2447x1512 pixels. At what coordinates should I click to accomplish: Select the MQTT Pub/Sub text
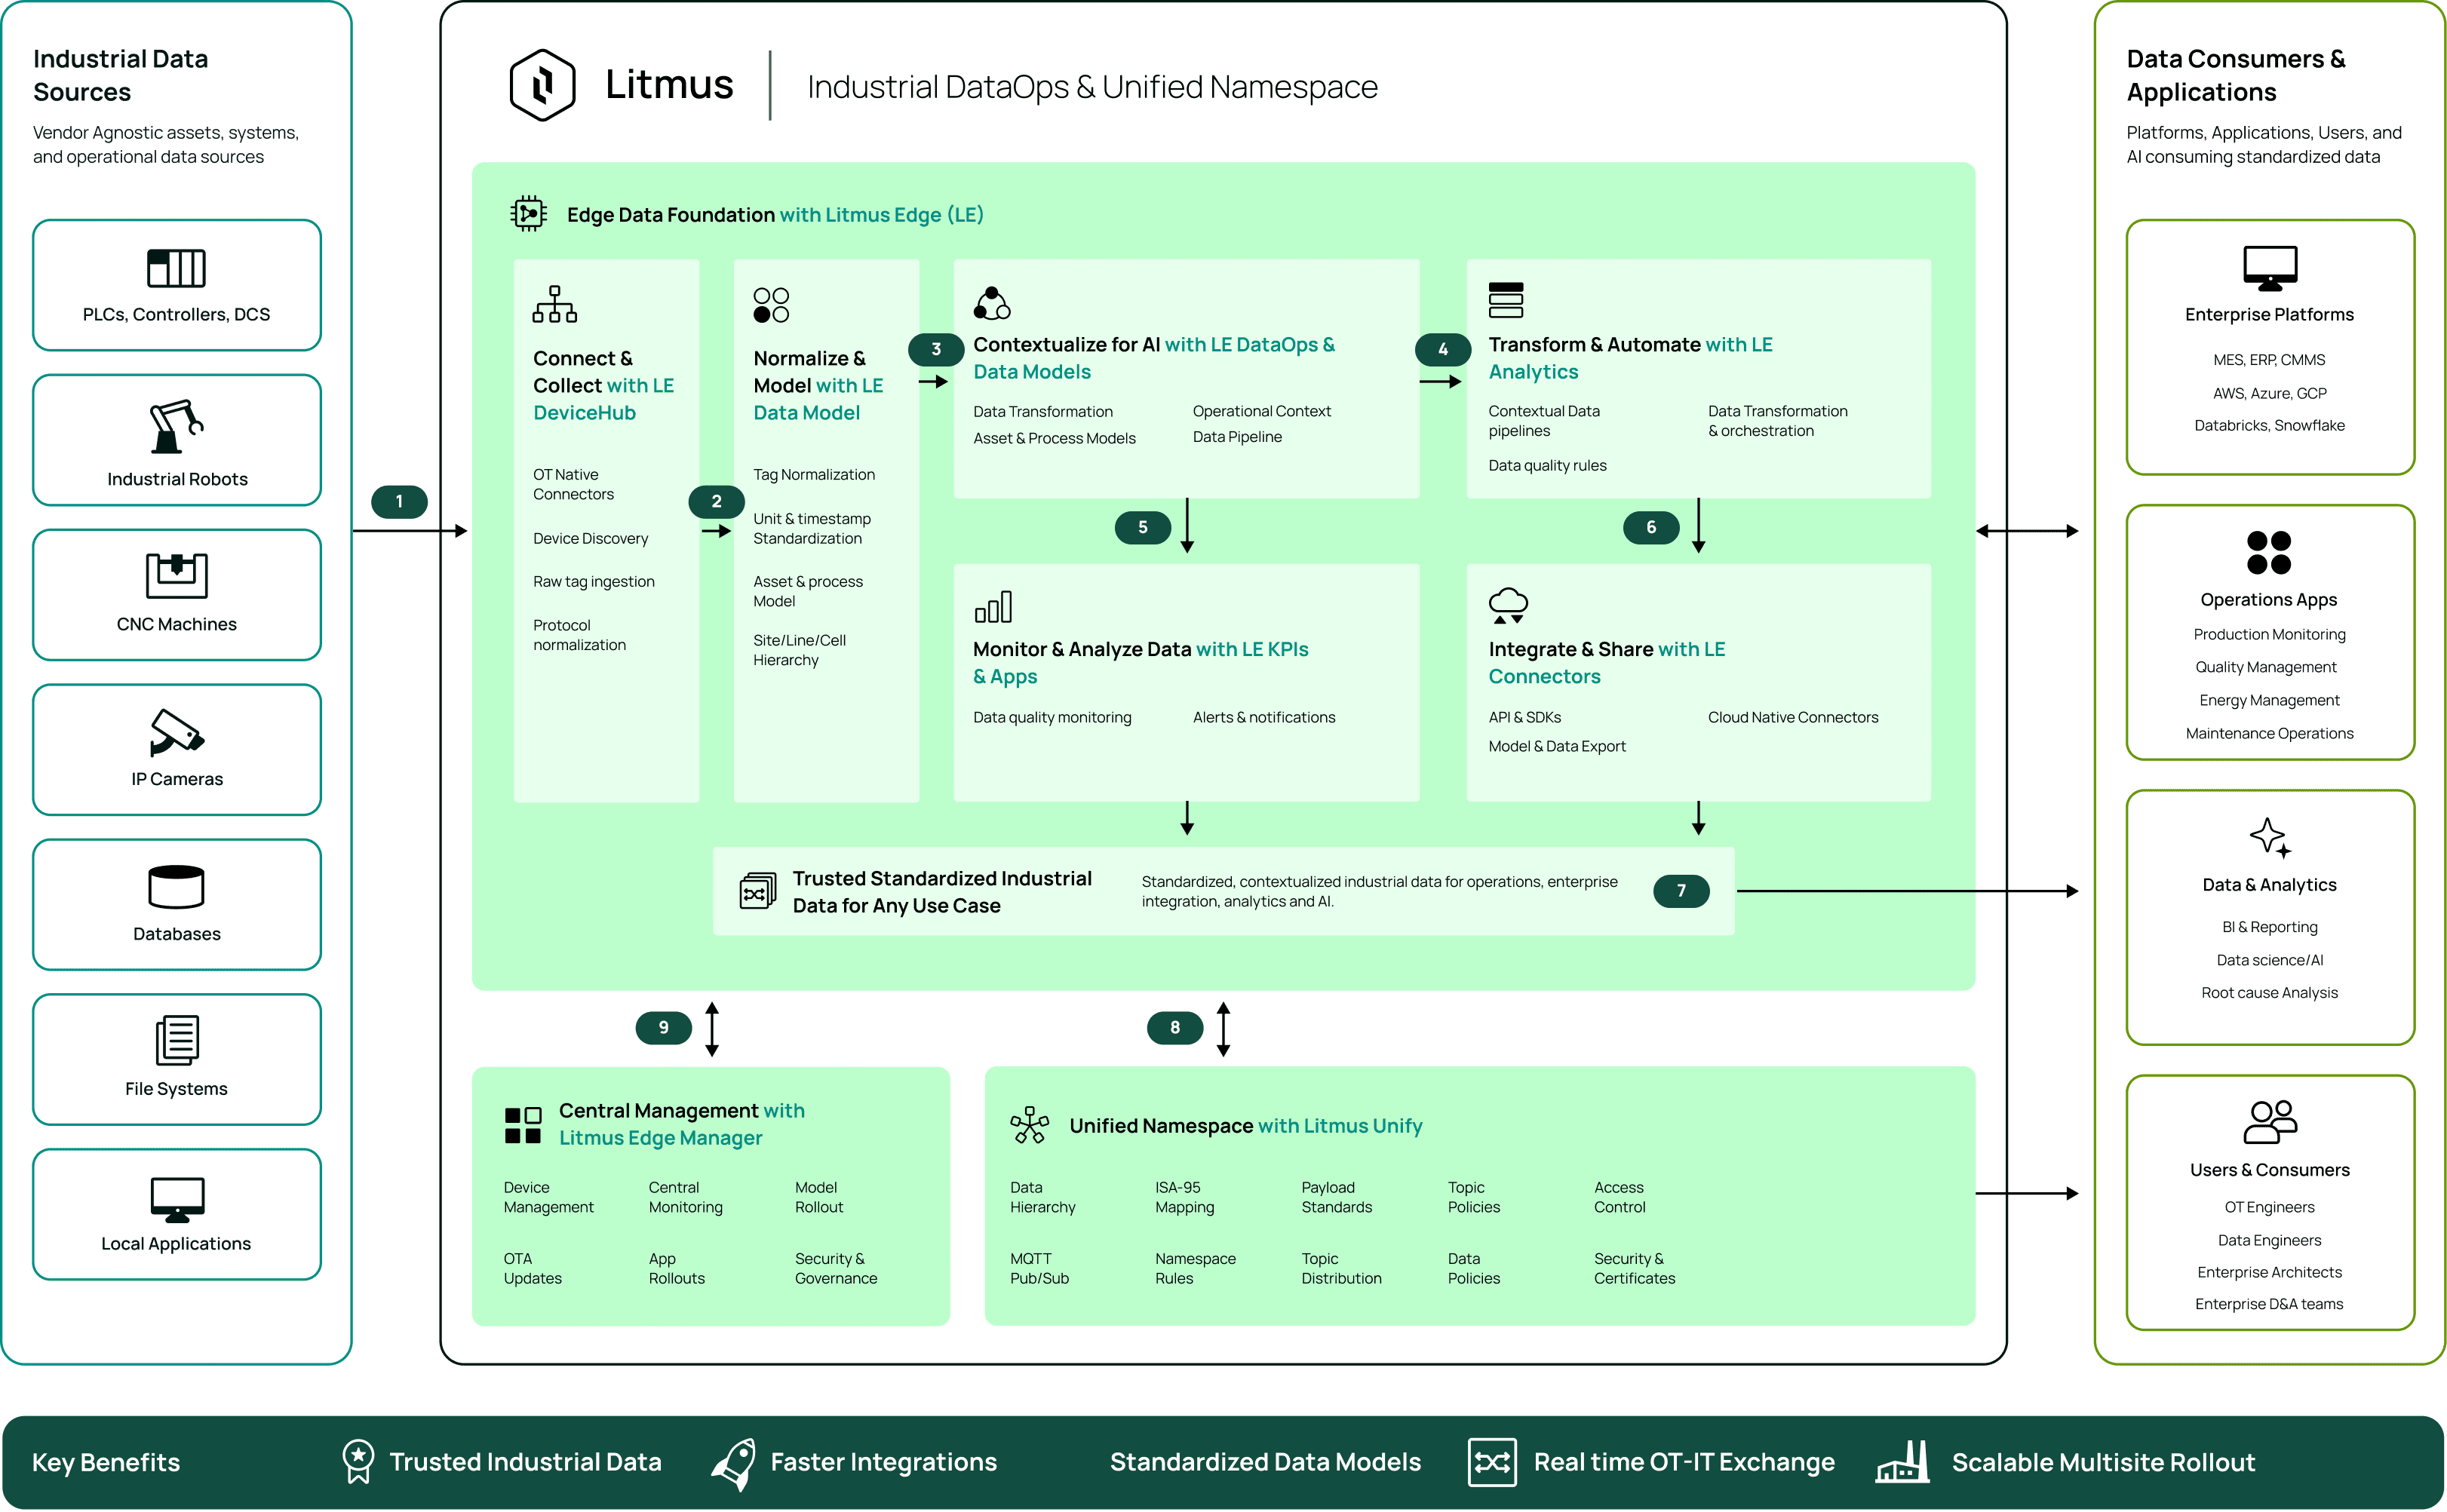tap(1039, 1268)
